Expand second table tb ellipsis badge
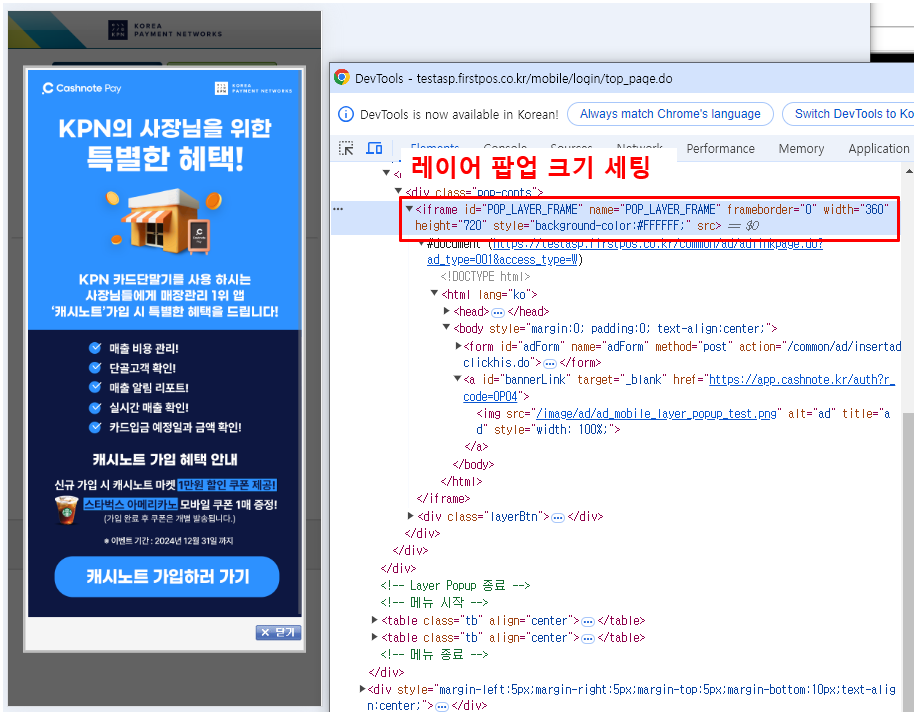The image size is (922, 717). (587, 639)
